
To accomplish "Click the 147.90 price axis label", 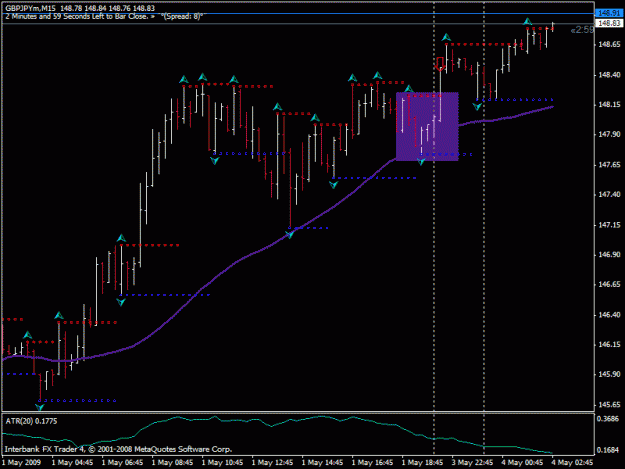I will click(609, 134).
